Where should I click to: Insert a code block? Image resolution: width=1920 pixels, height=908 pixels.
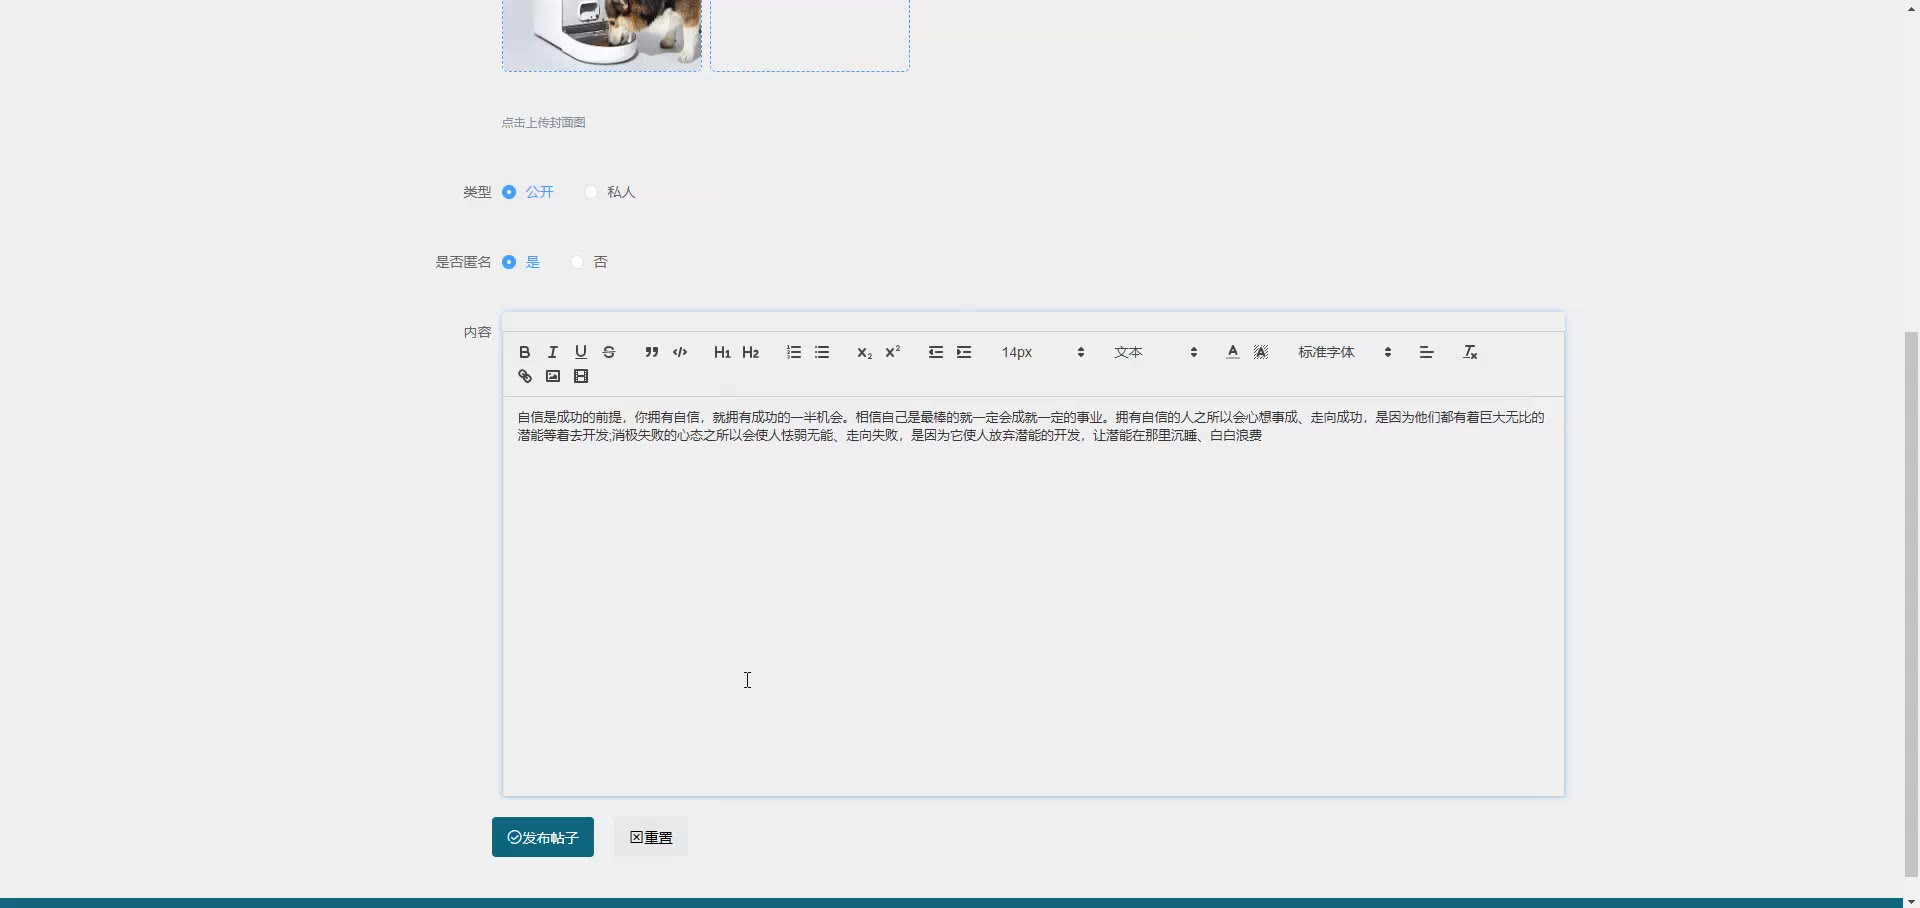[680, 352]
